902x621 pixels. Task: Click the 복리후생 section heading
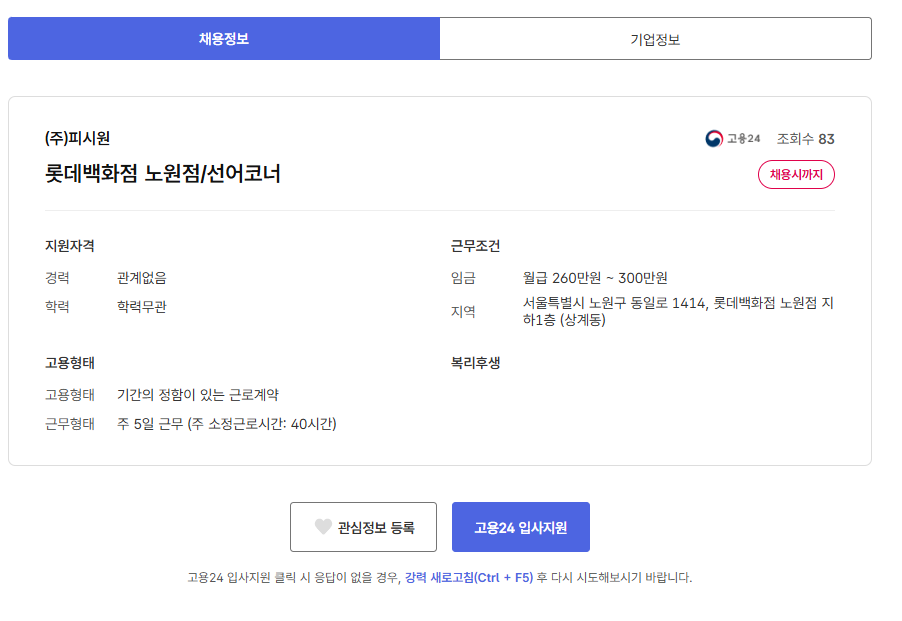tap(475, 362)
